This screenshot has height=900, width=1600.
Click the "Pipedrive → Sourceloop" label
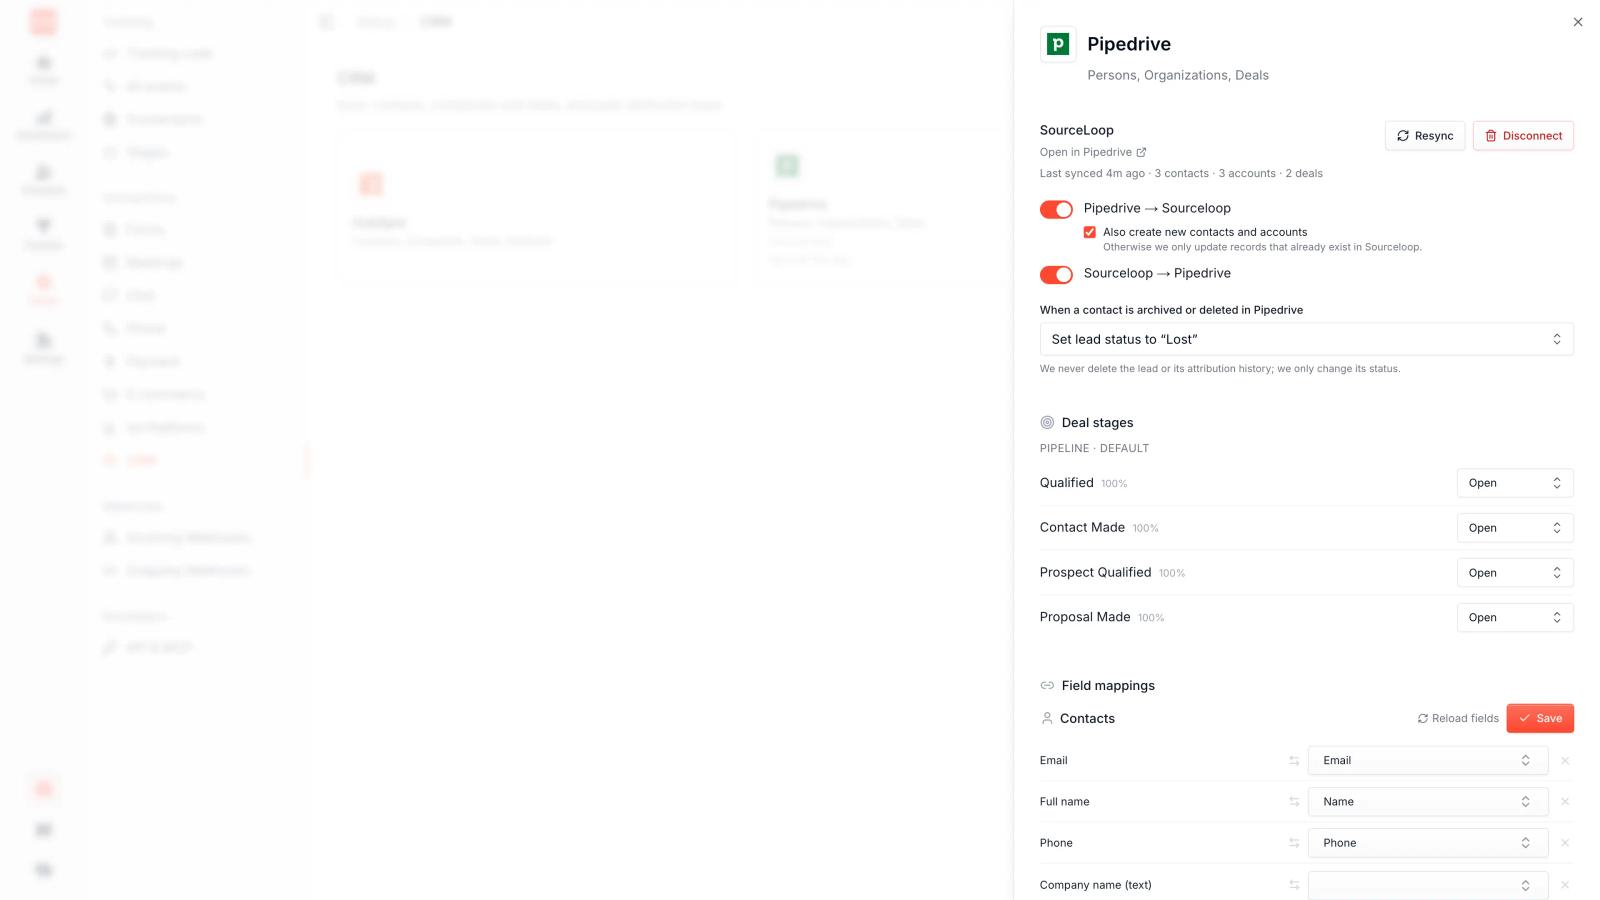(1157, 208)
